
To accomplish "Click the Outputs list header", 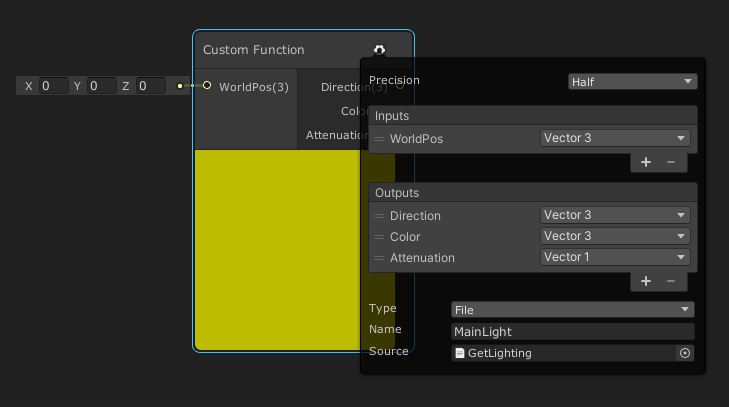I will pos(533,193).
